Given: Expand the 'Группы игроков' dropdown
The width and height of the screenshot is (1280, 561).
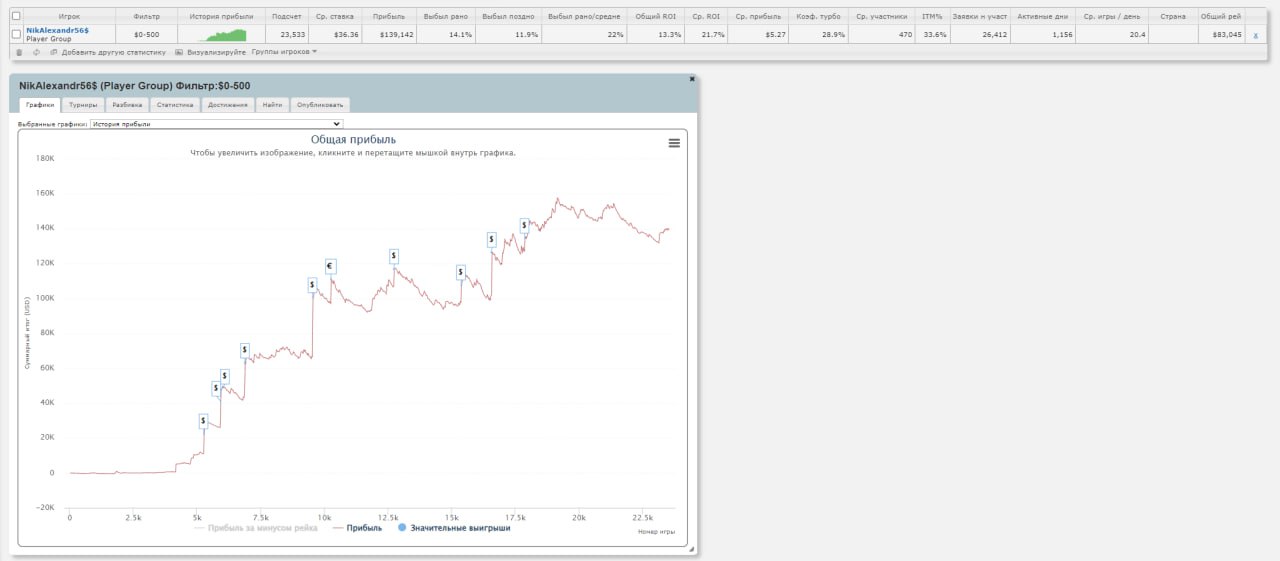Looking at the screenshot, I should [284, 52].
